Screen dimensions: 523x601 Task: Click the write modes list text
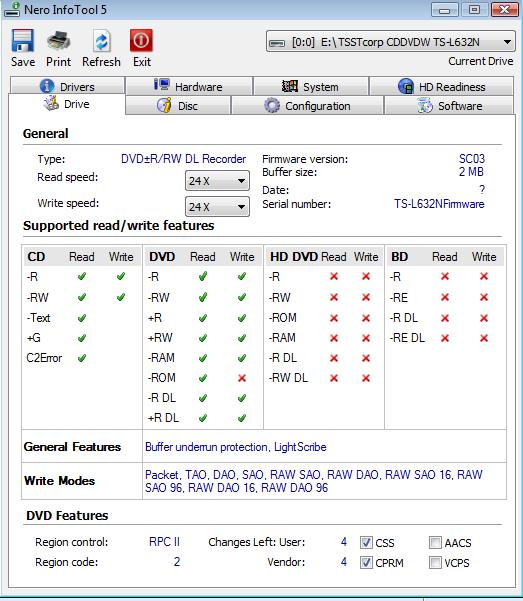coord(314,481)
